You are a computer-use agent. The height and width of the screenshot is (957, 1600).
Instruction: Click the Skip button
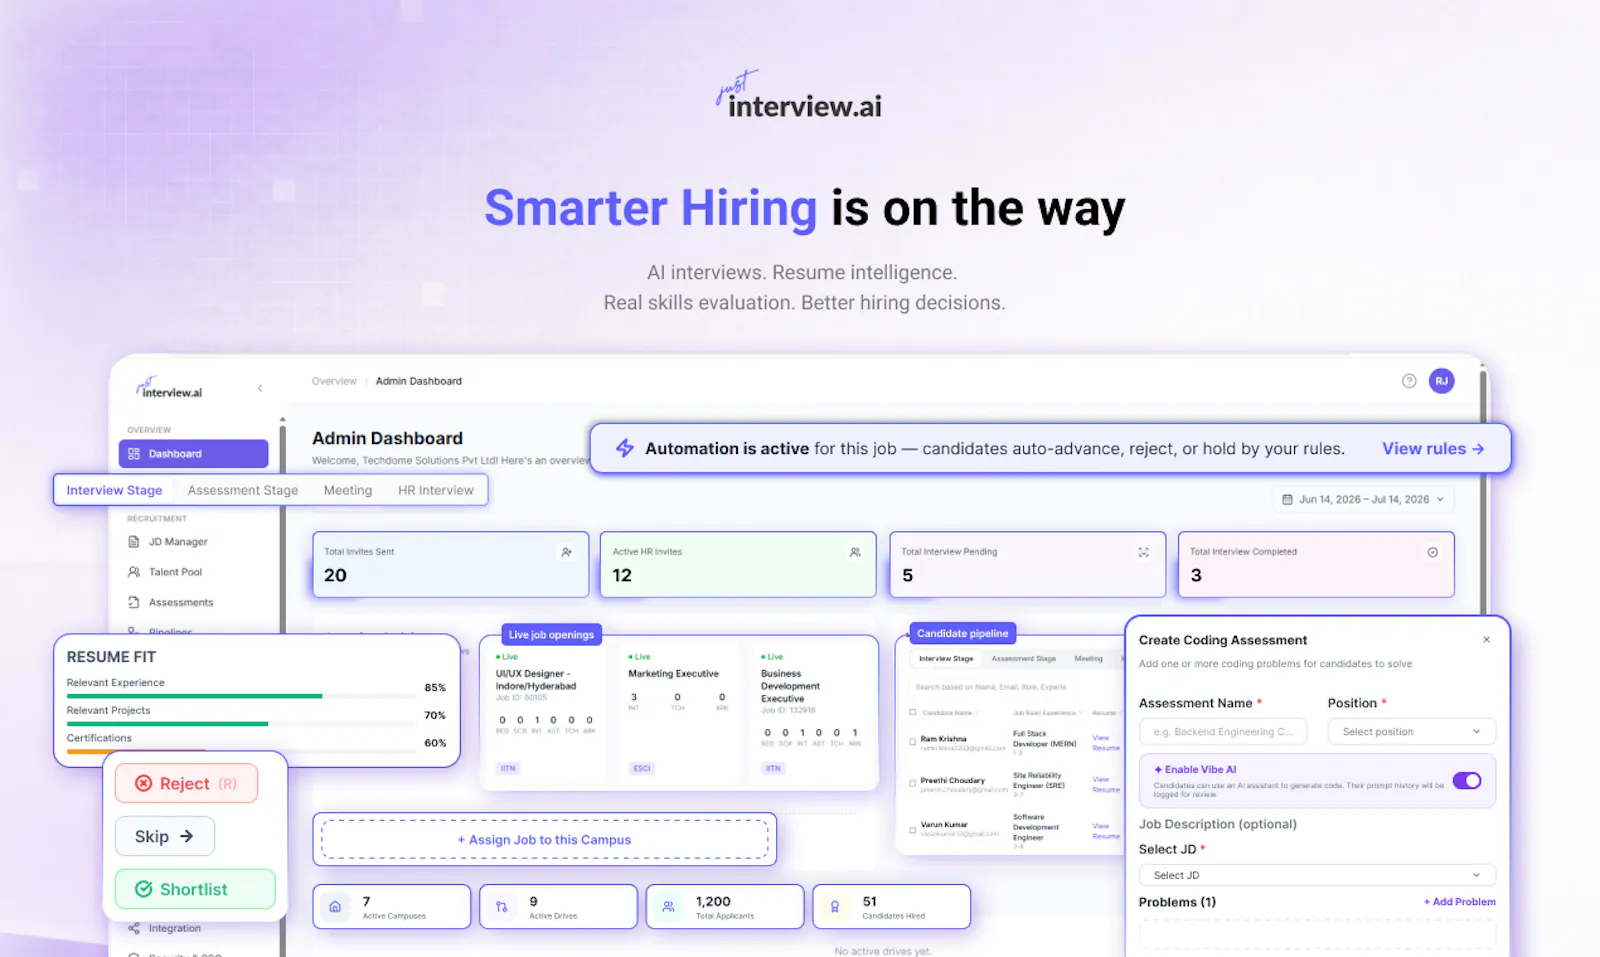(164, 836)
